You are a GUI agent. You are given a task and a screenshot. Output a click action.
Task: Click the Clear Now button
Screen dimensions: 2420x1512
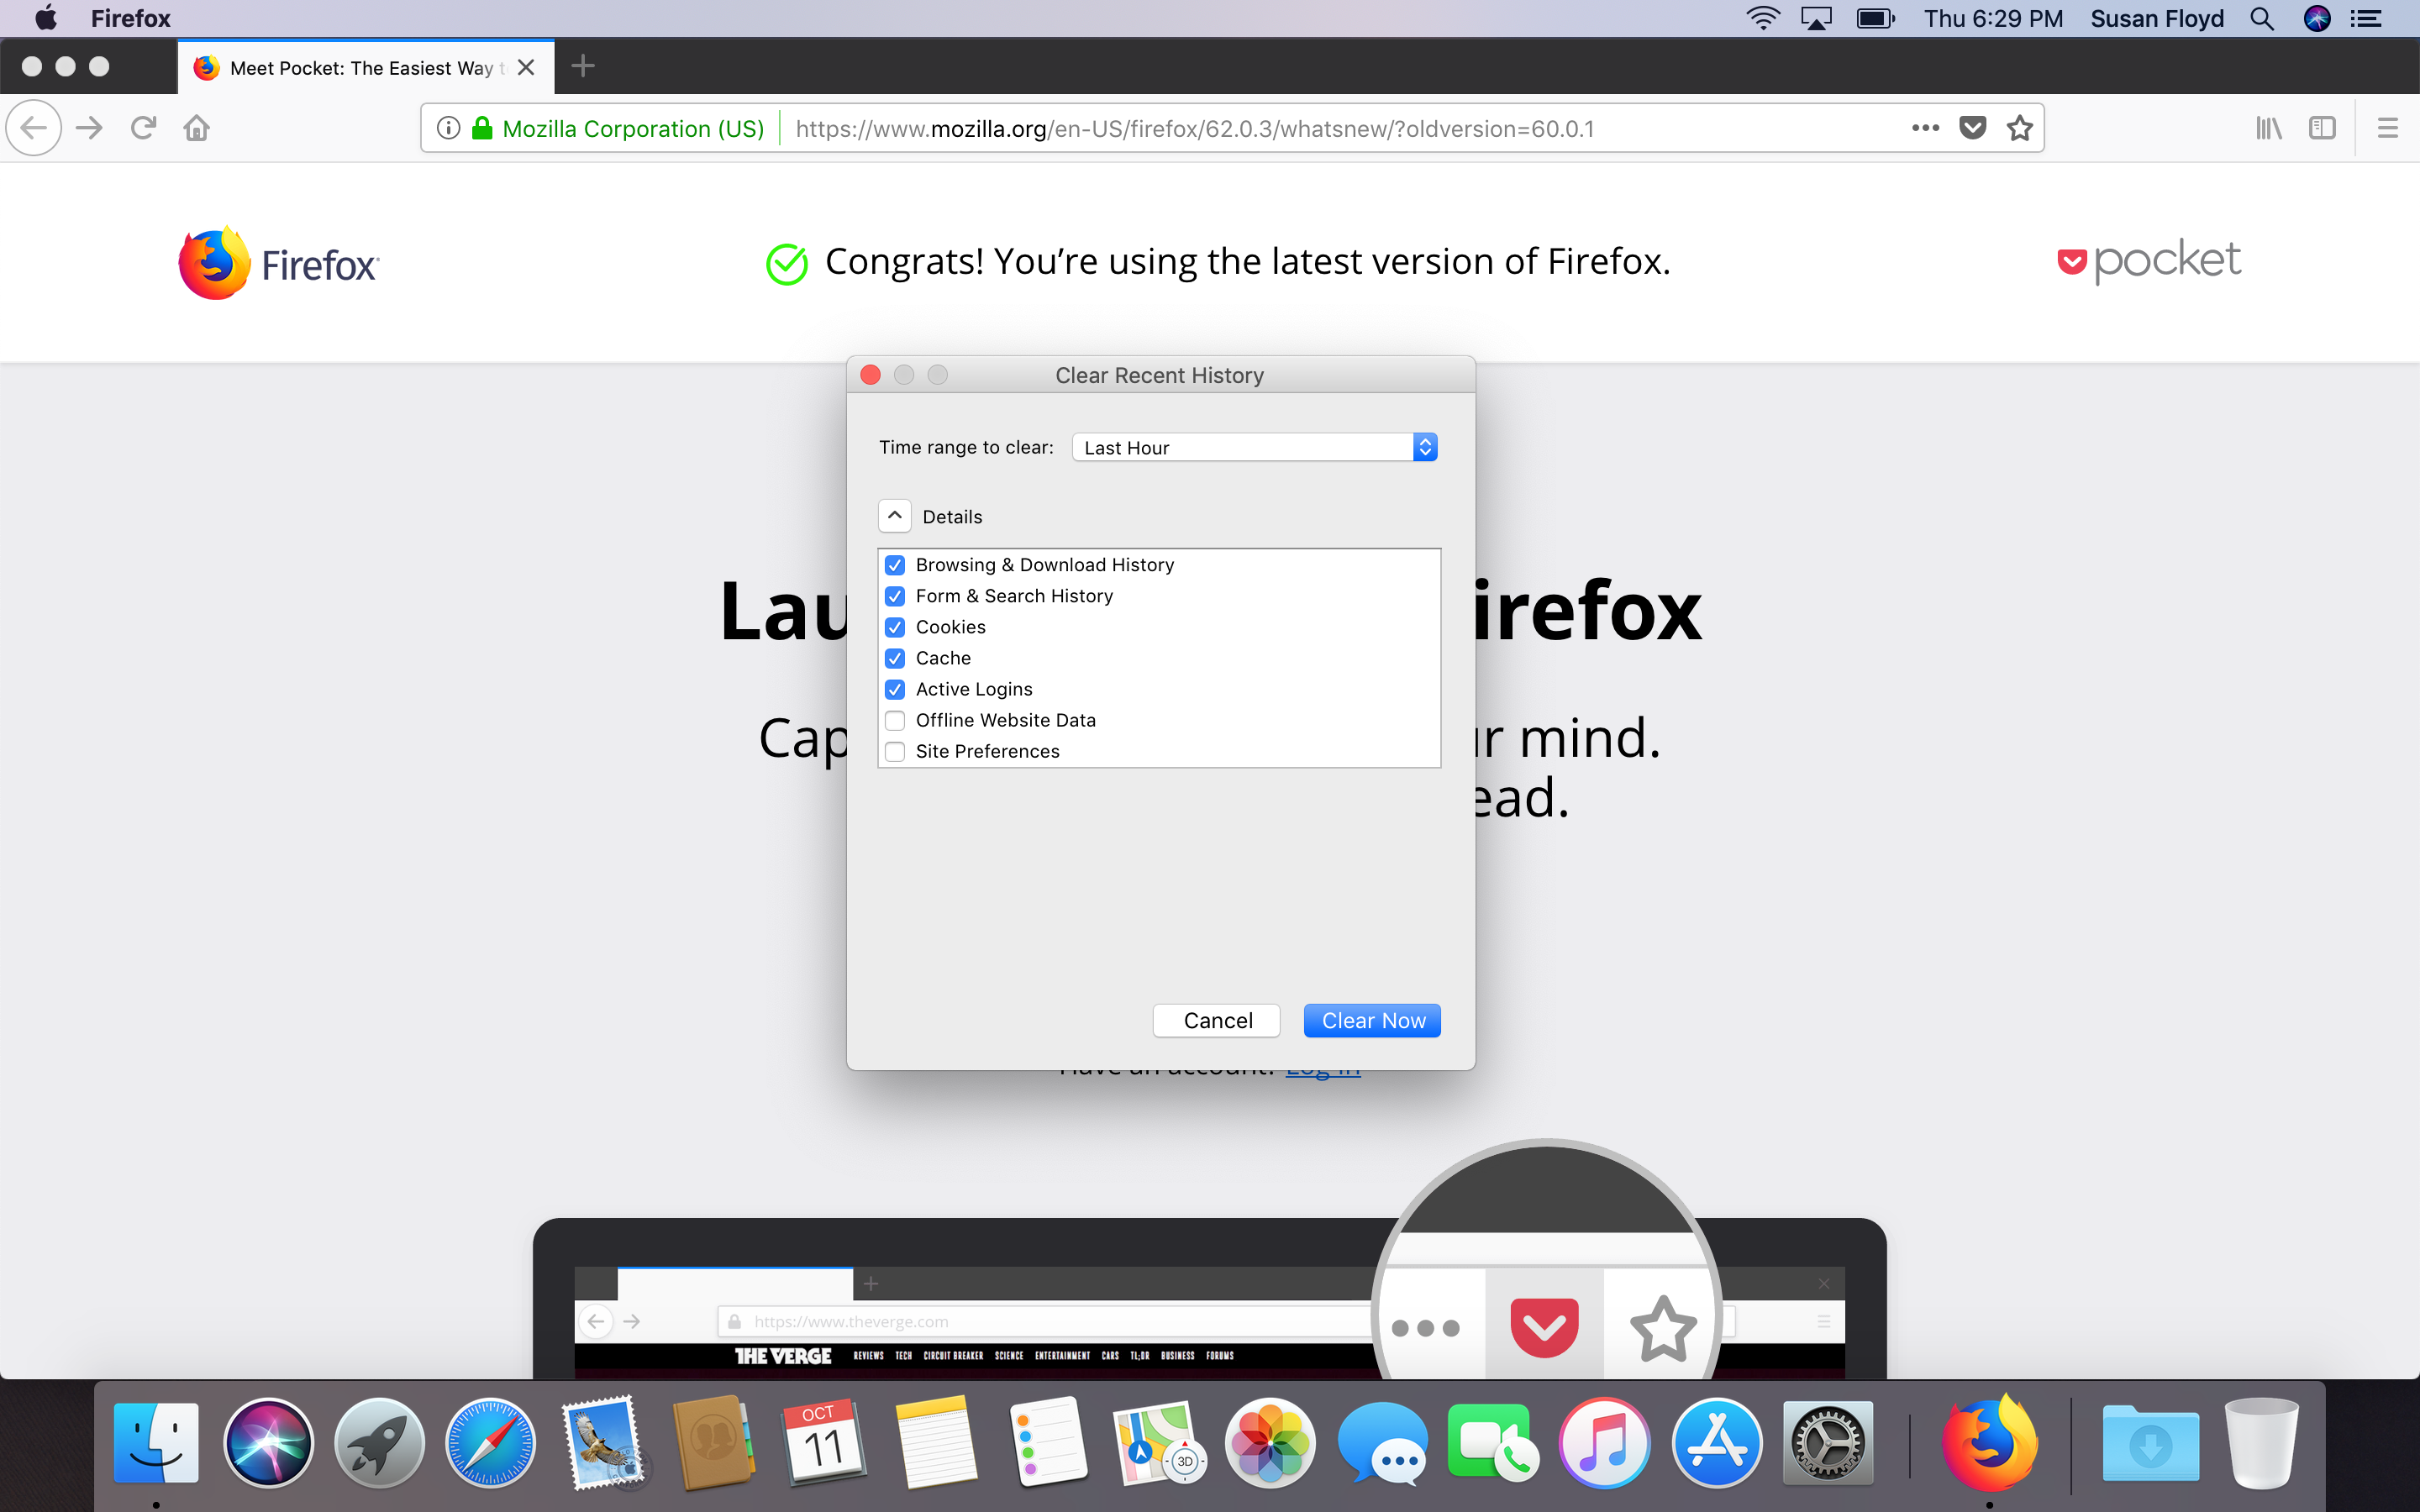[1373, 1019]
